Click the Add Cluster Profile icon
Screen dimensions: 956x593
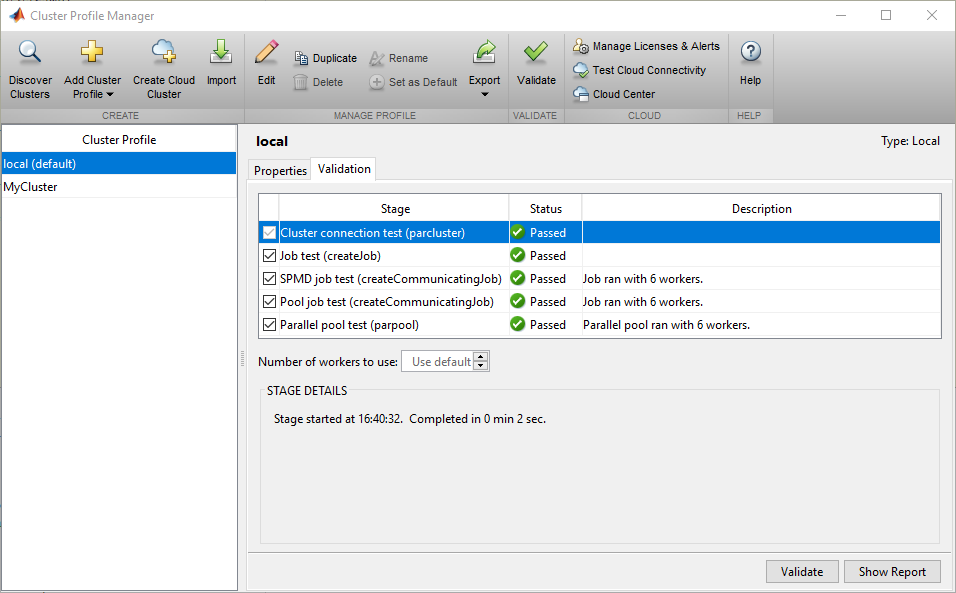(91, 48)
